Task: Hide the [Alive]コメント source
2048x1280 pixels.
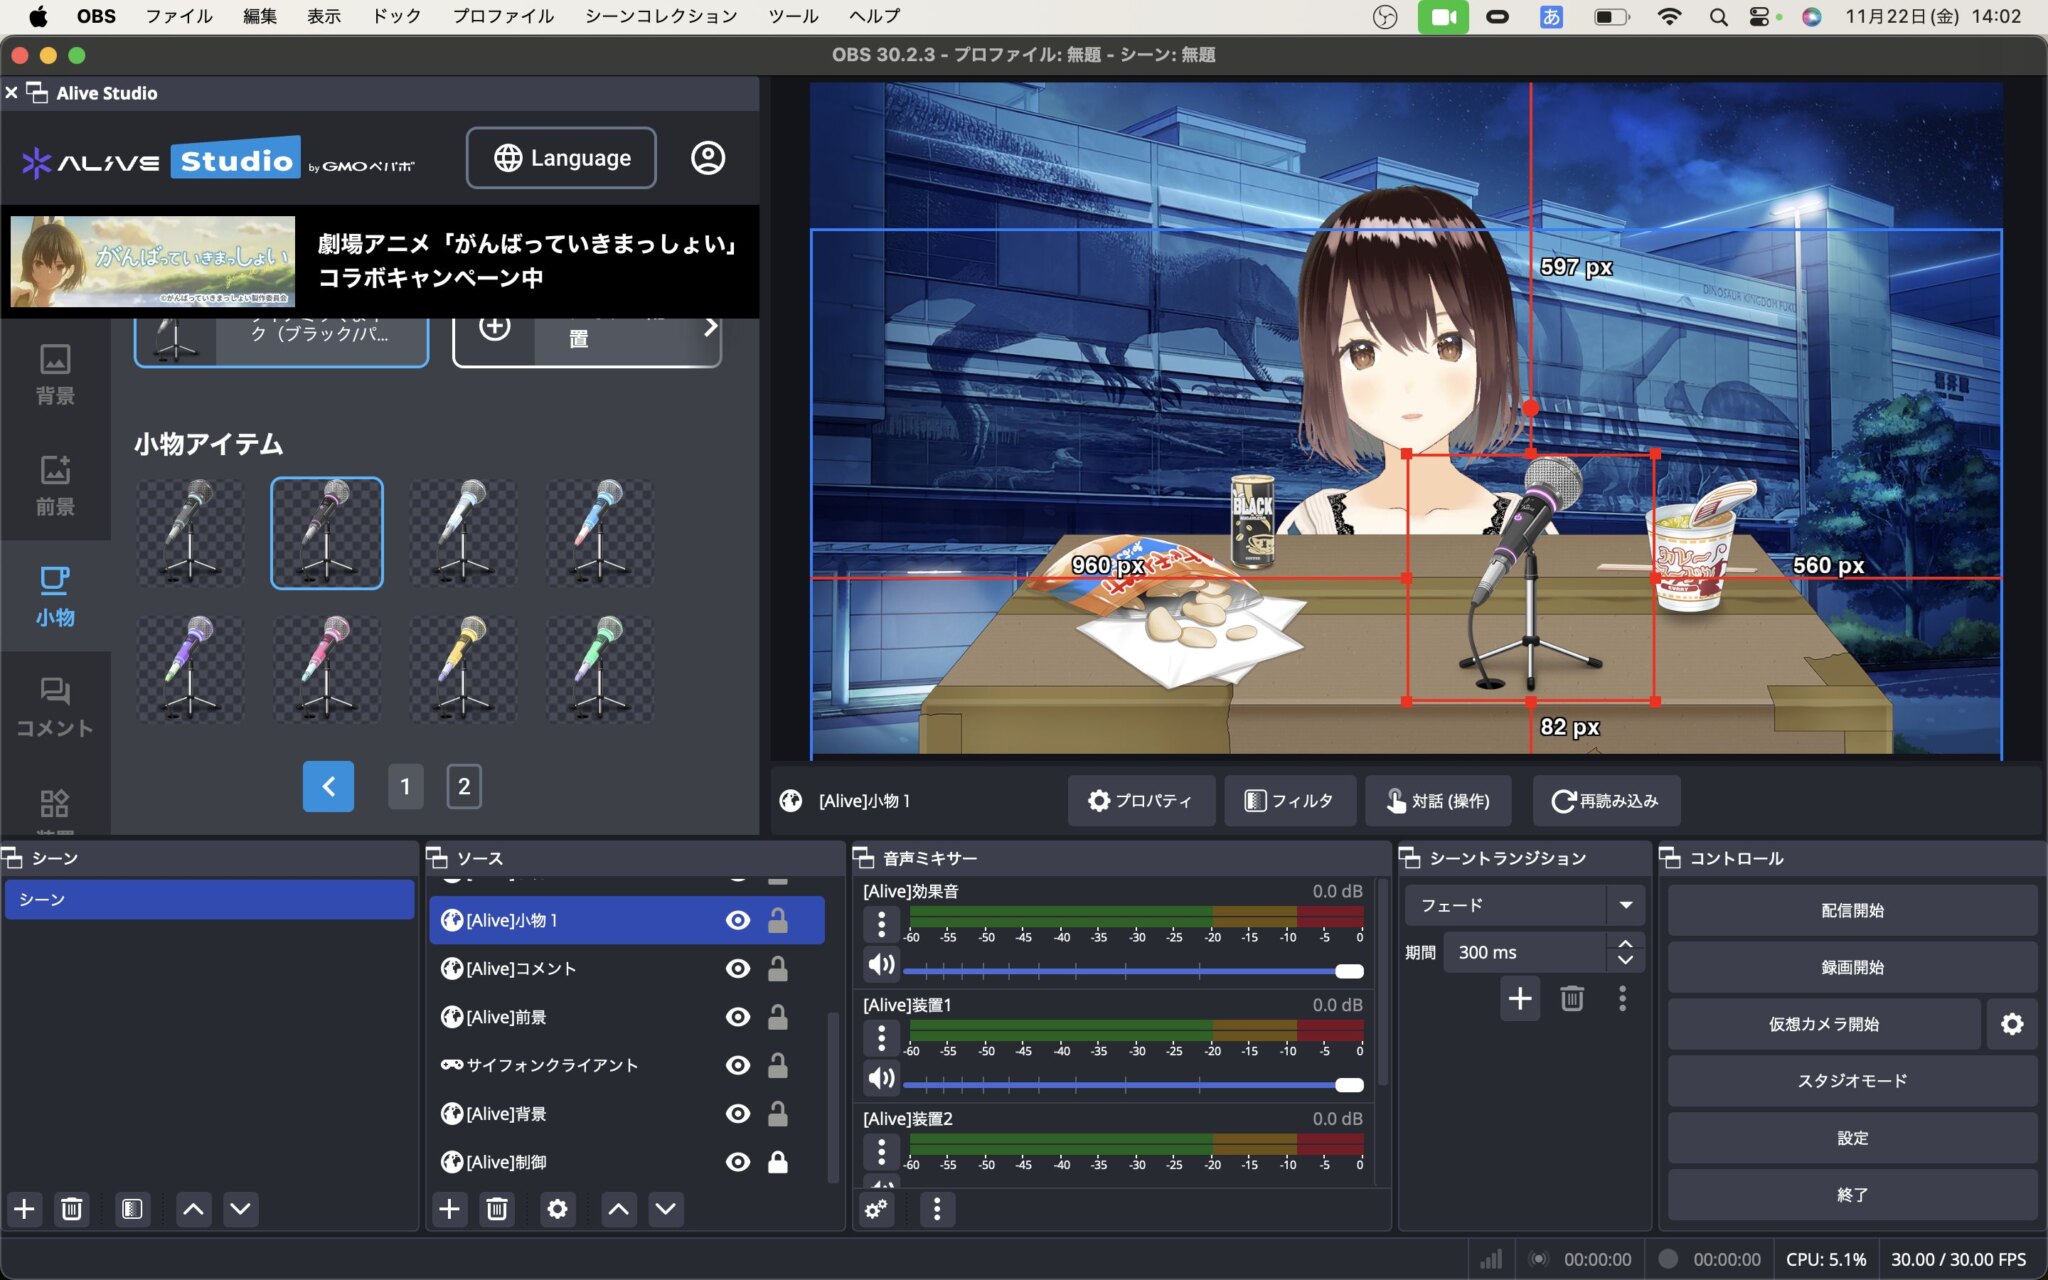Action: [x=738, y=968]
